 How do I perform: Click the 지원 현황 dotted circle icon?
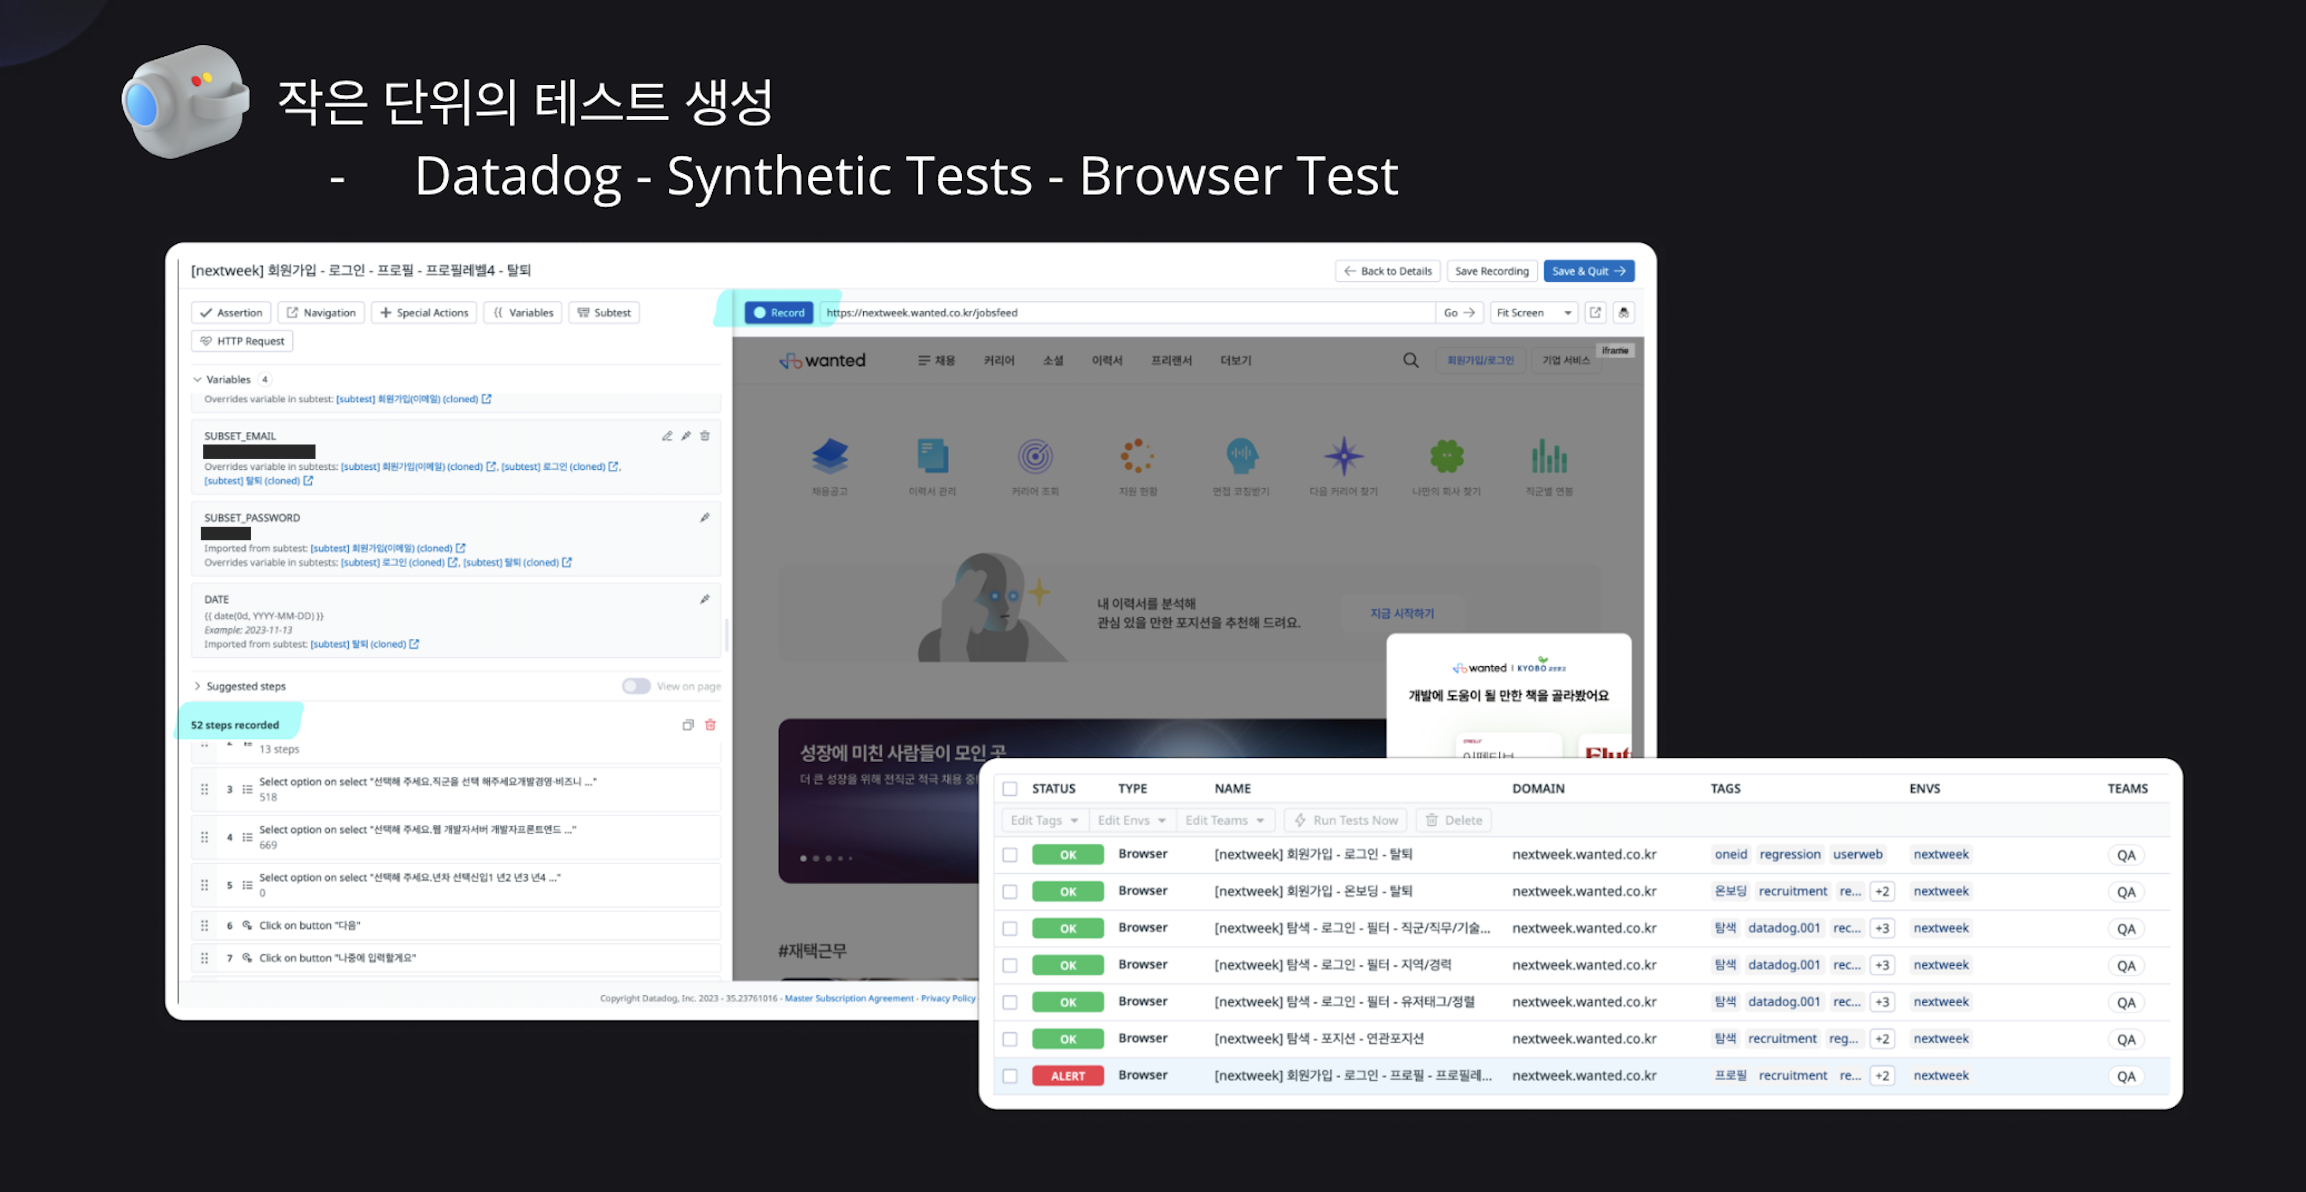tap(1138, 456)
